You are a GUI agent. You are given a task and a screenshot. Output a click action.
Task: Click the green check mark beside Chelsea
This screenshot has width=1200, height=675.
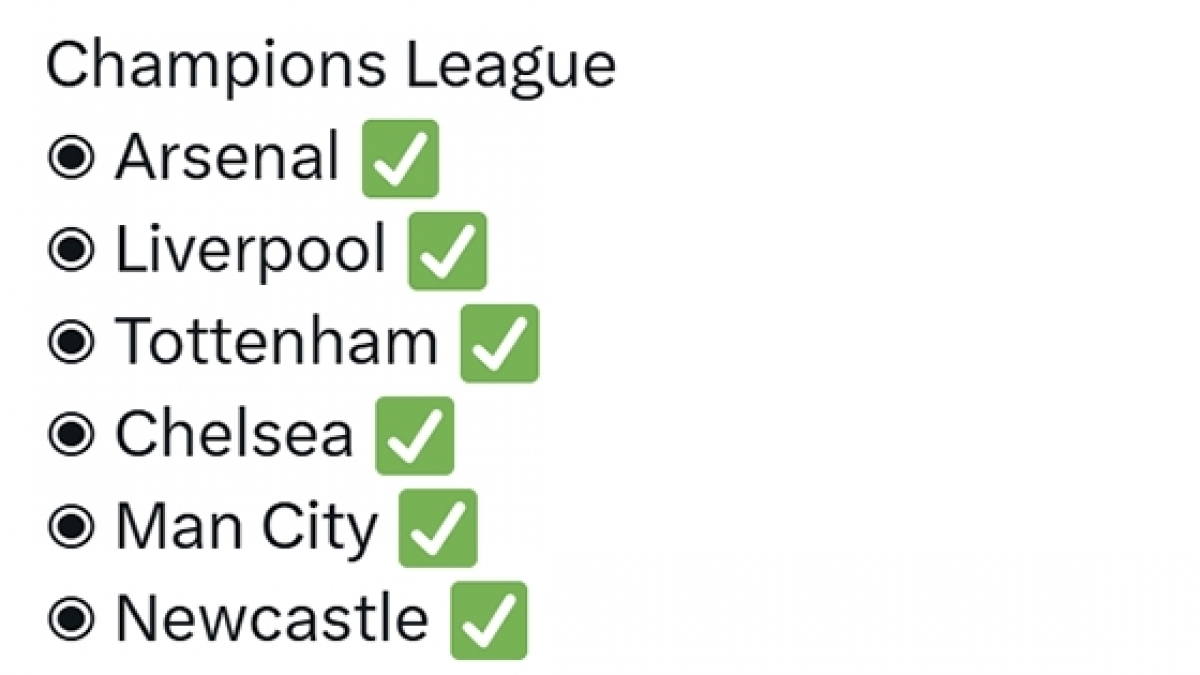(414, 435)
